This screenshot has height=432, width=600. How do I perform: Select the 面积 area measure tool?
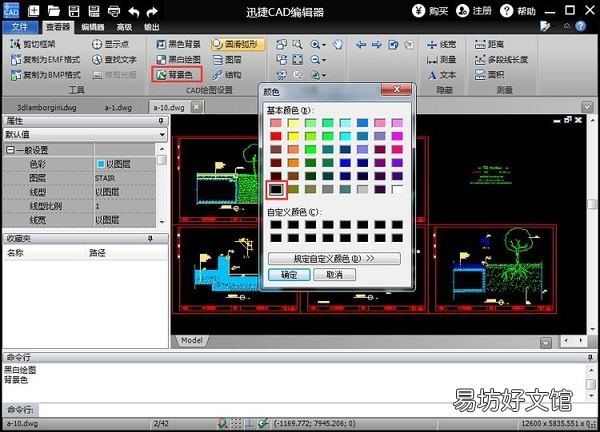[x=489, y=75]
